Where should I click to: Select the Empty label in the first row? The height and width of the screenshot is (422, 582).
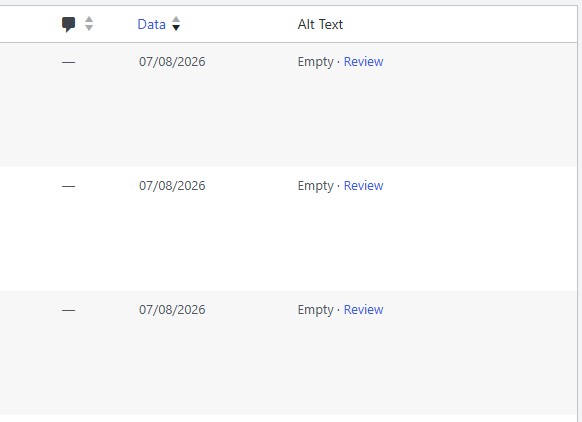[315, 62]
